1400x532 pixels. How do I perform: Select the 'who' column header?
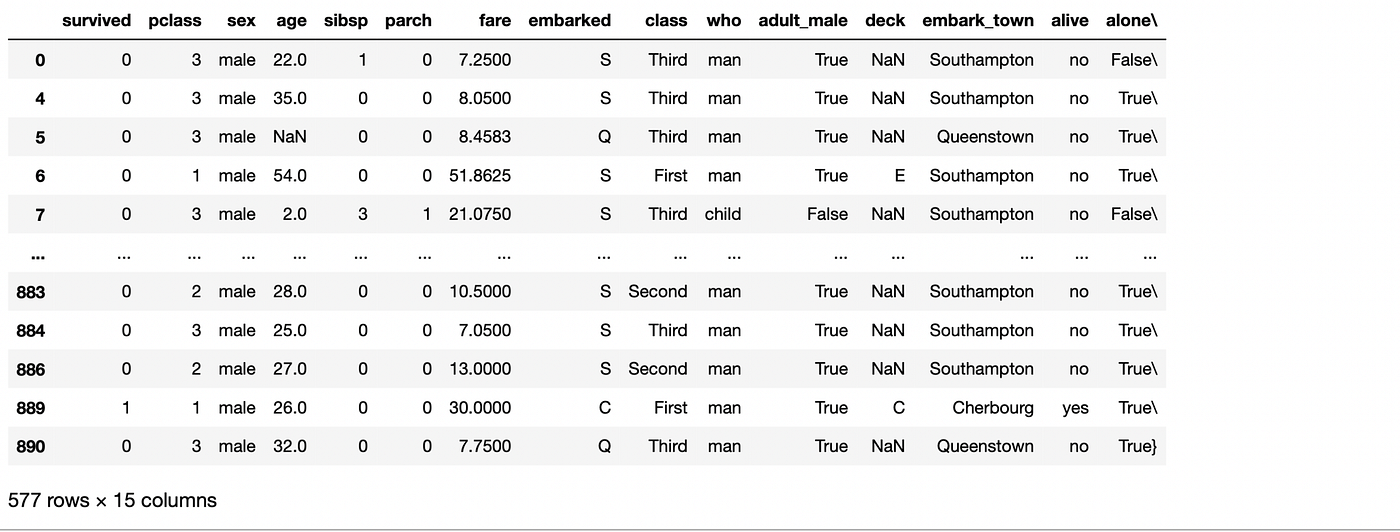click(x=724, y=21)
